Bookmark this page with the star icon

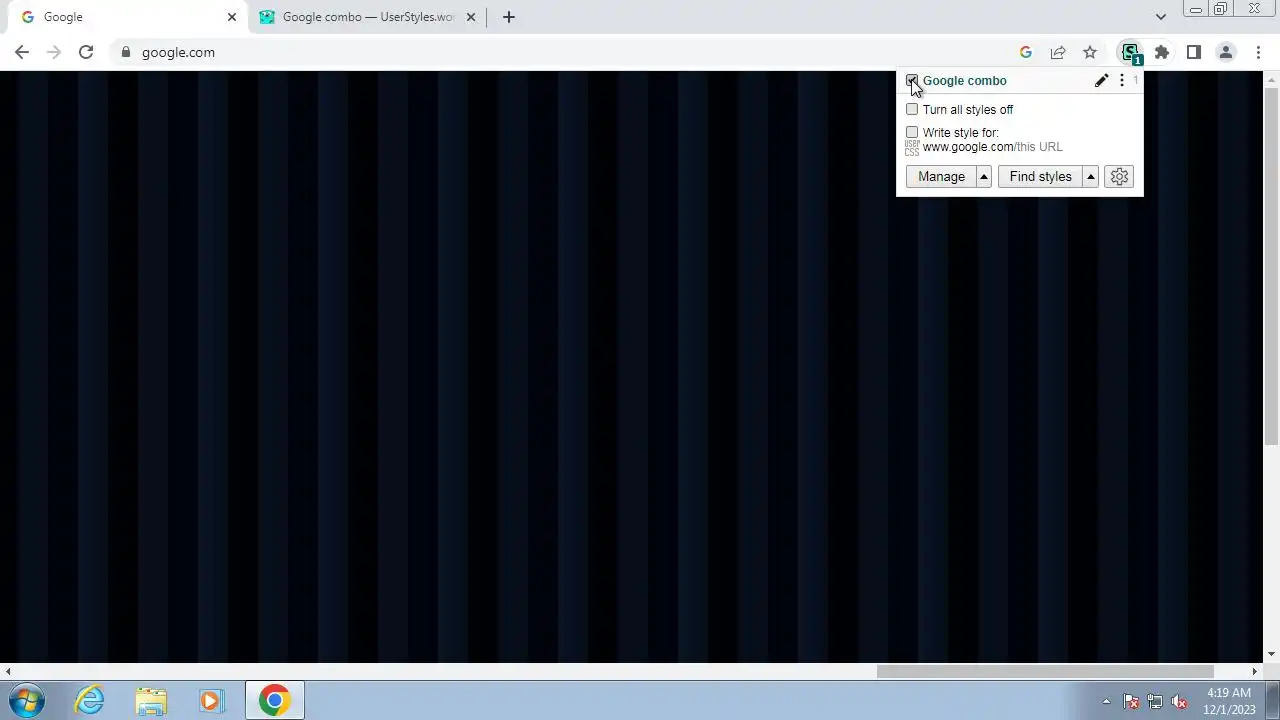(x=1090, y=52)
